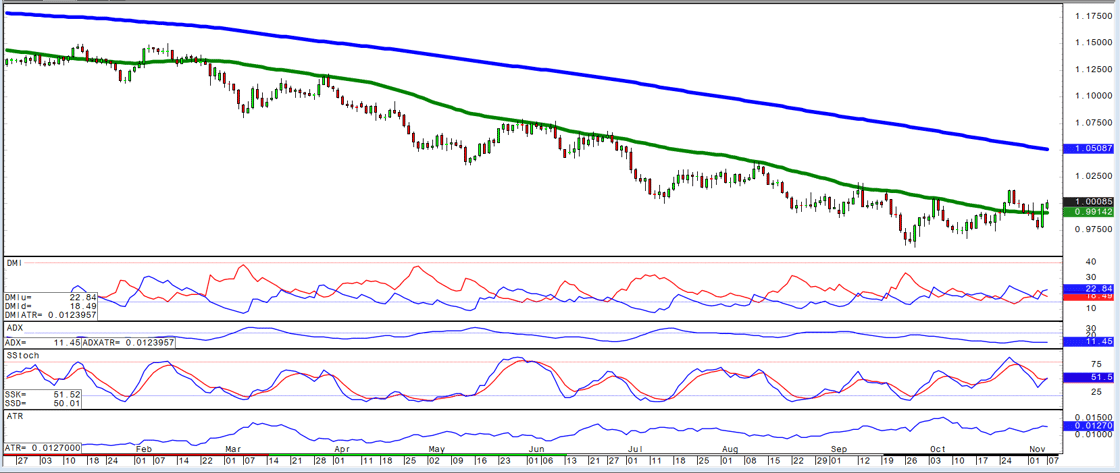Click the DMId= 18.49 readout
Viewport: 1120px width, 473px height.
tap(49, 306)
